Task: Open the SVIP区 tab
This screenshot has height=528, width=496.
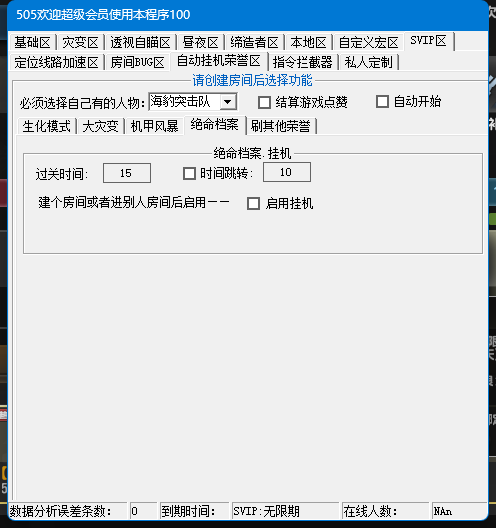Action: coord(428,41)
